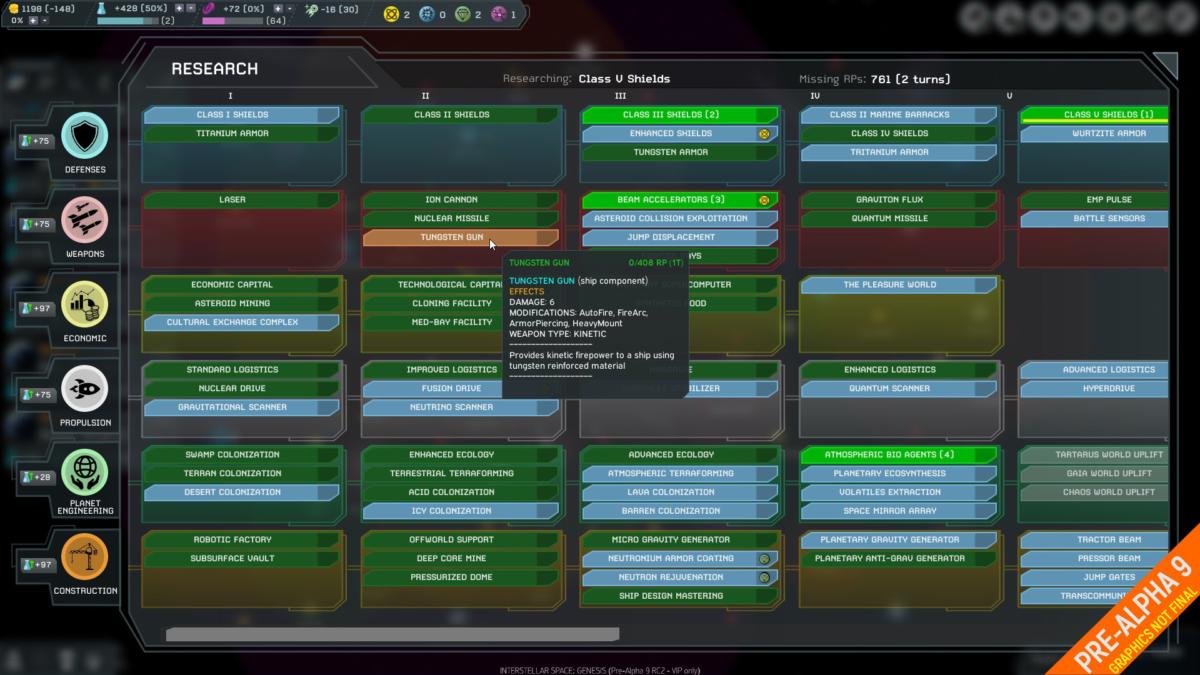Open the Propulsion rocket category icon

click(85, 390)
